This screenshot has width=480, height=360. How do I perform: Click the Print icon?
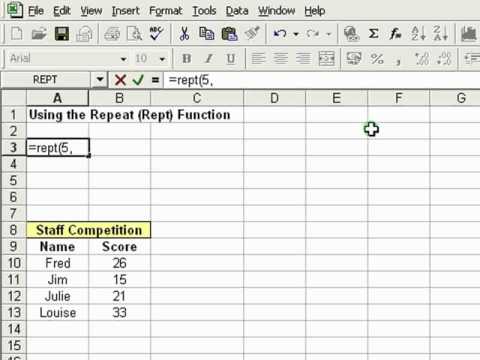84,34
